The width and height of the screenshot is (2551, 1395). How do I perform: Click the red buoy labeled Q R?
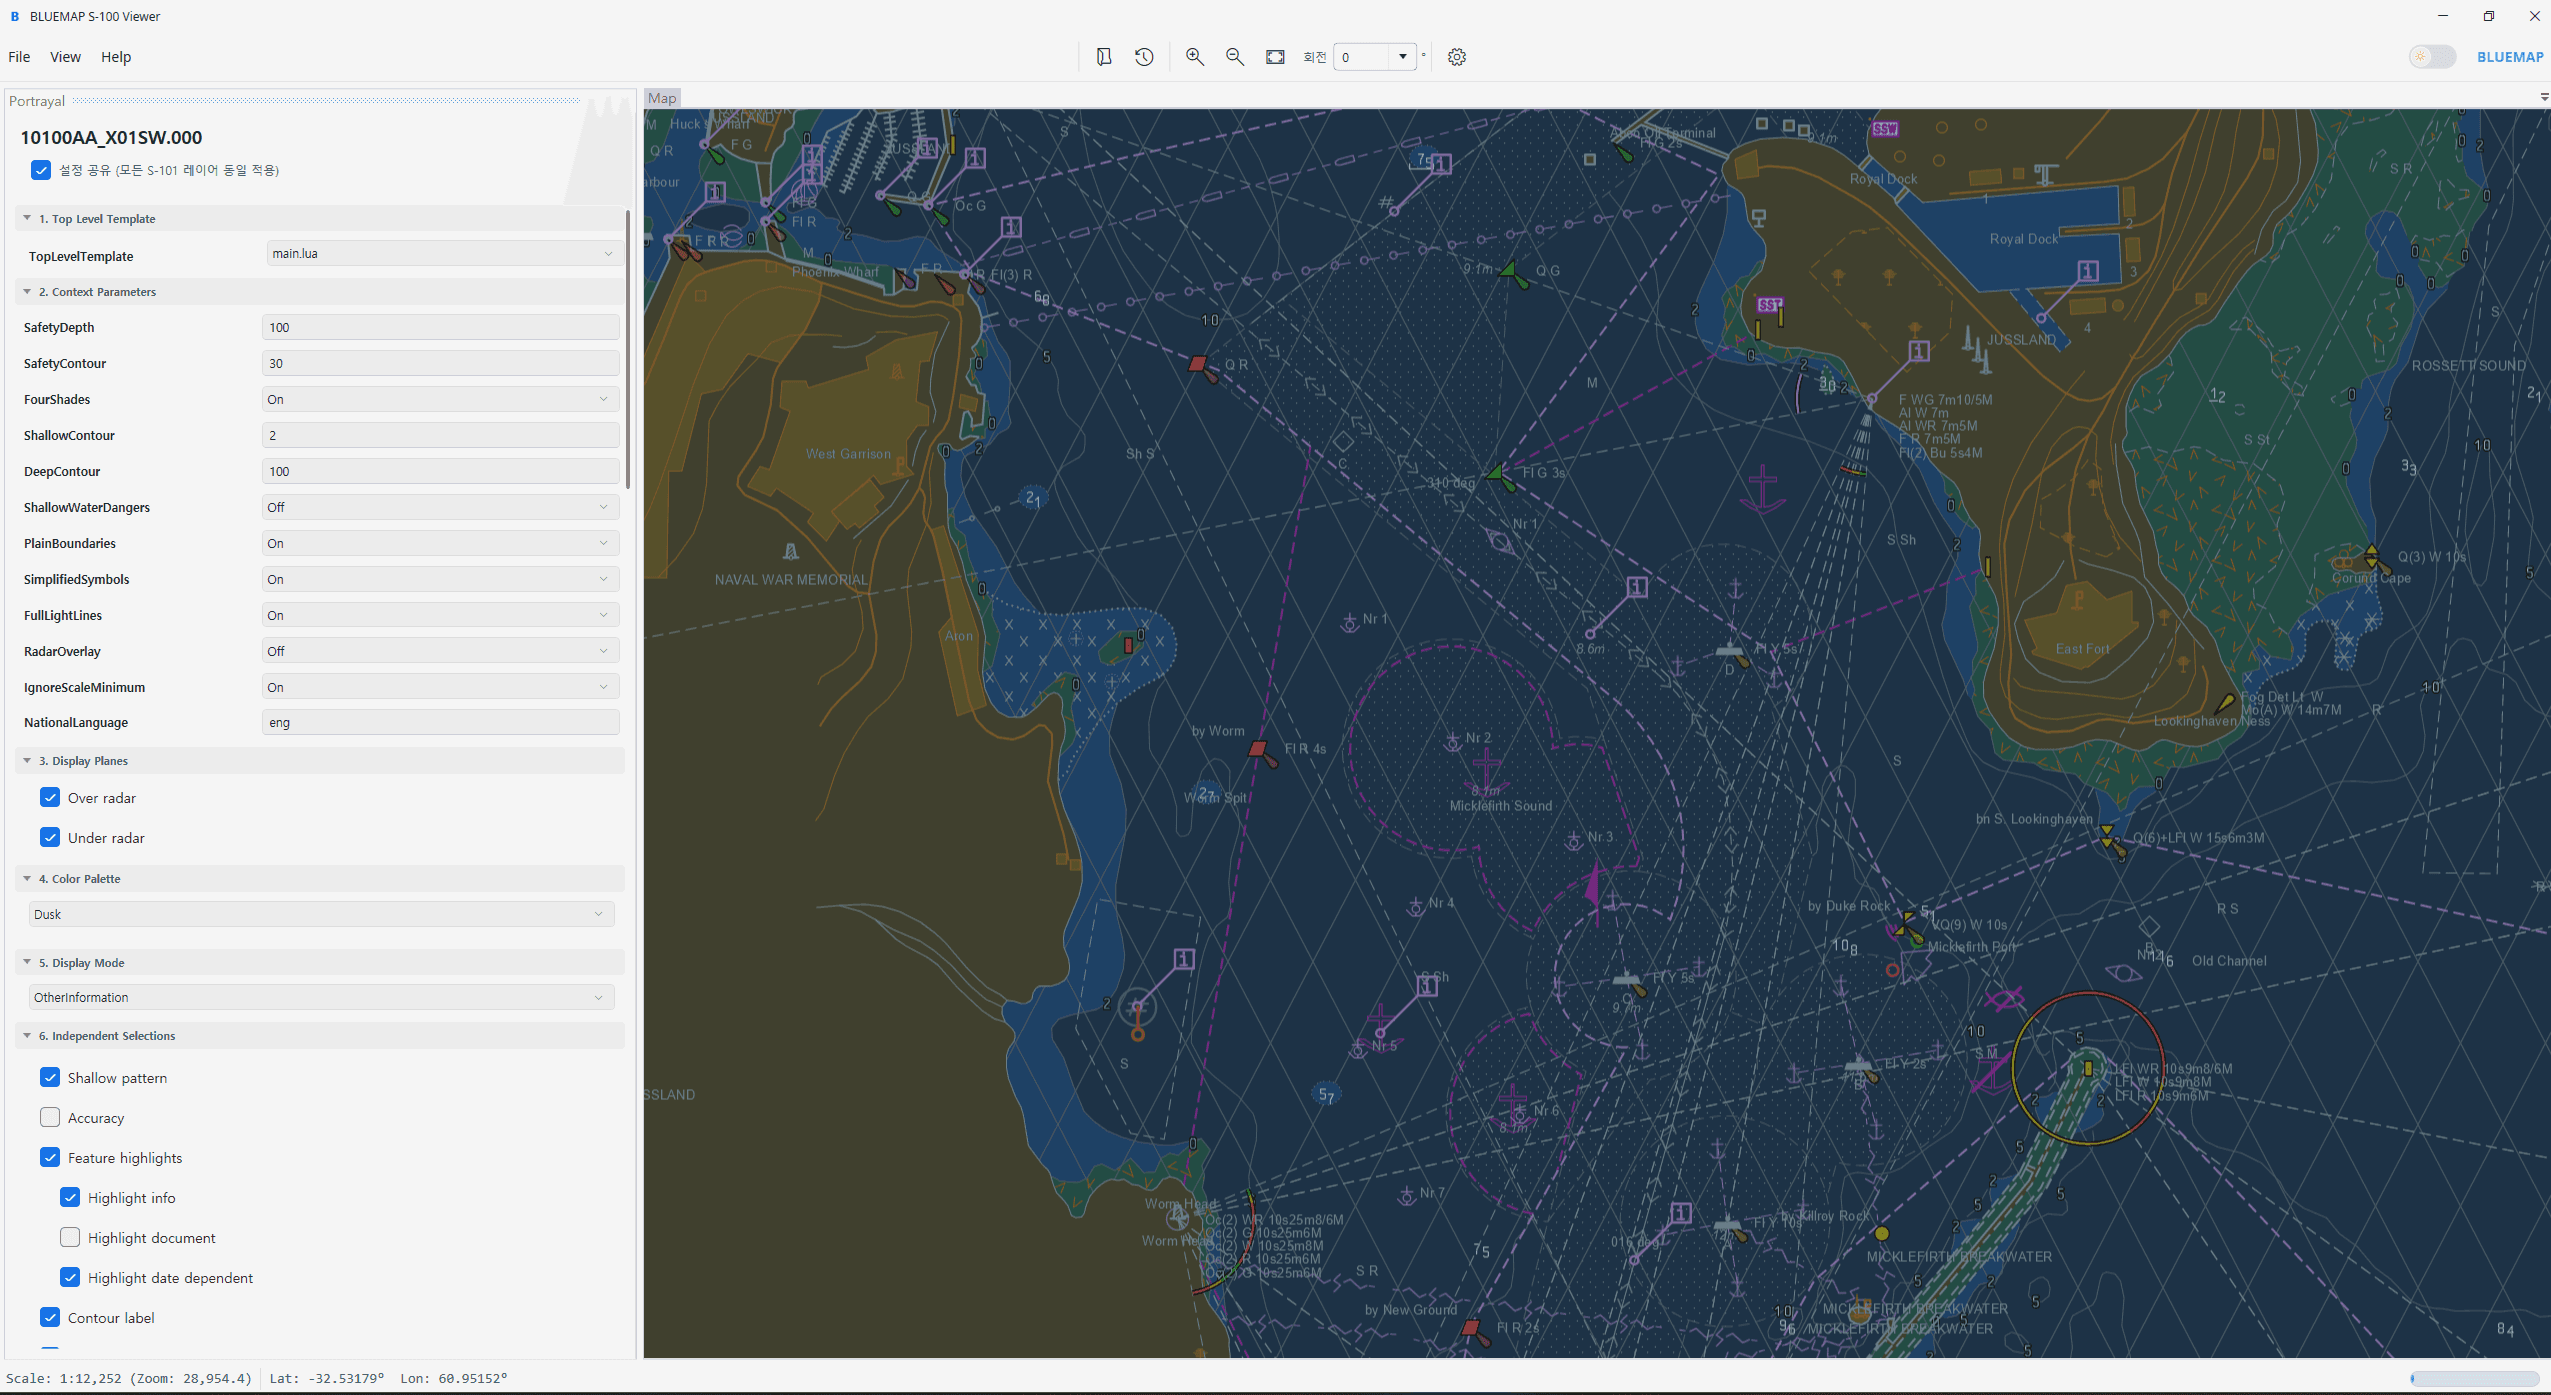[1198, 364]
